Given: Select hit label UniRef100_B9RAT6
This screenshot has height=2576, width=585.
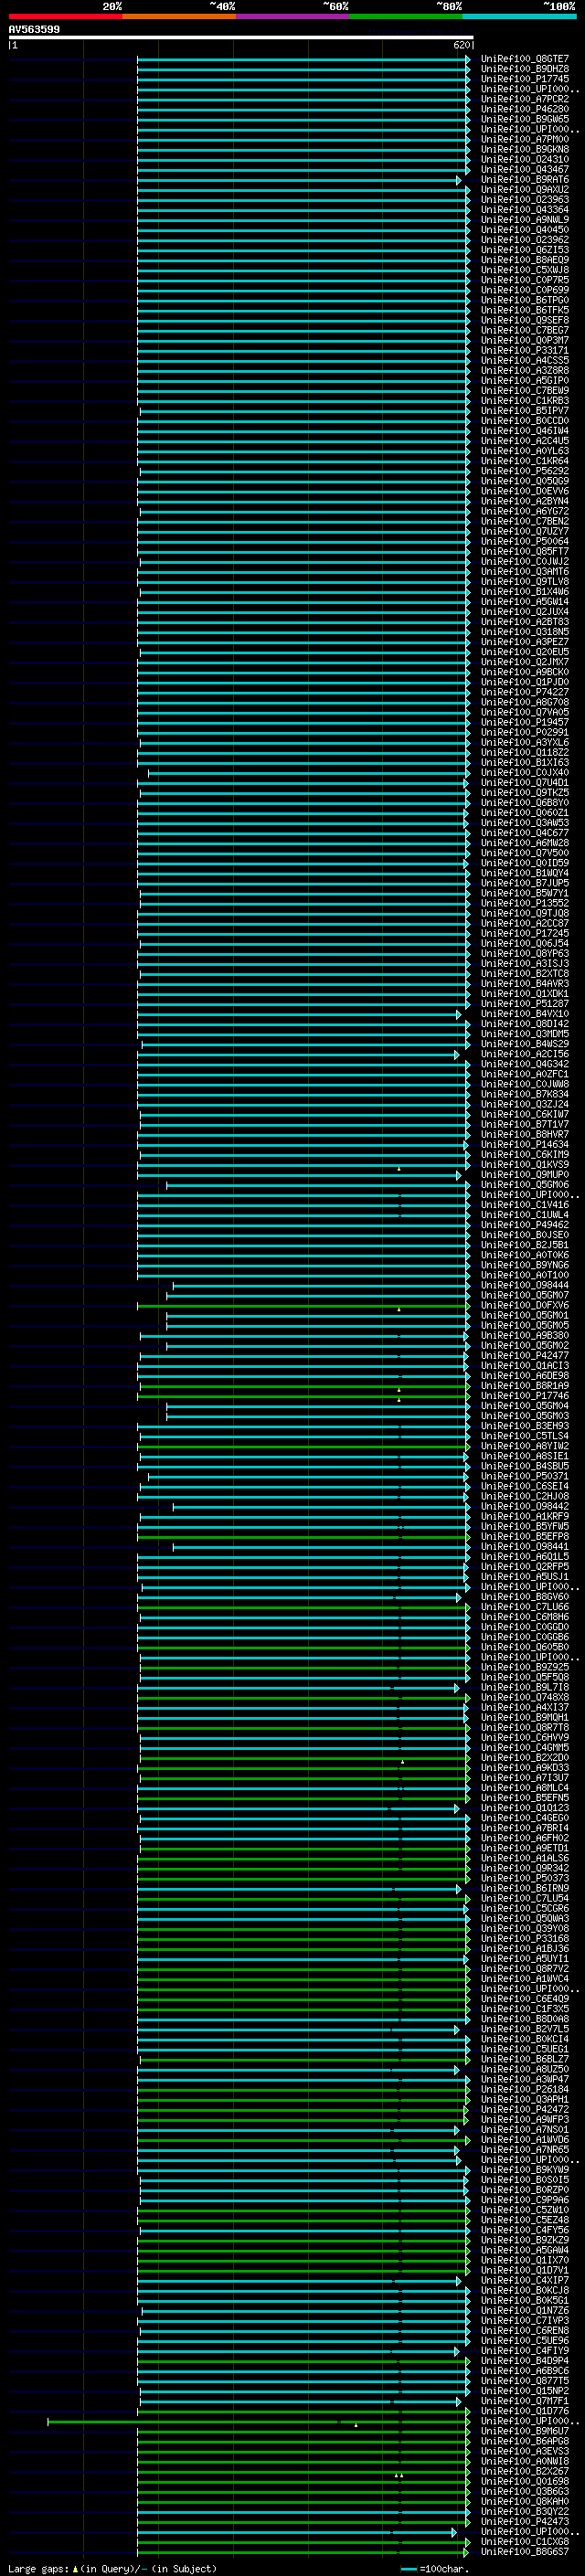Looking at the screenshot, I should click(x=525, y=180).
